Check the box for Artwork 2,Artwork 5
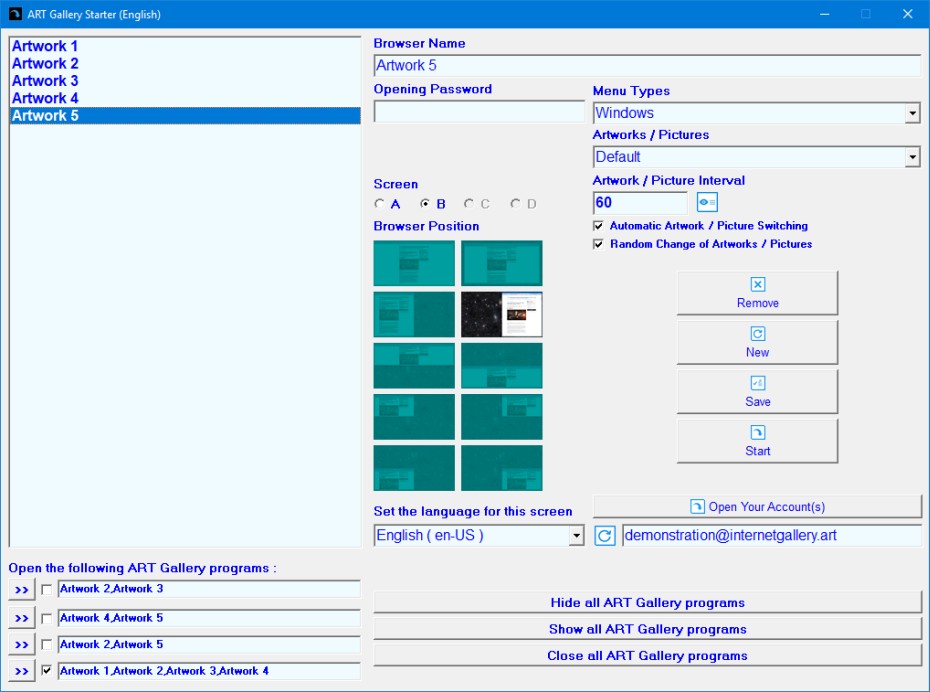 click(x=47, y=645)
